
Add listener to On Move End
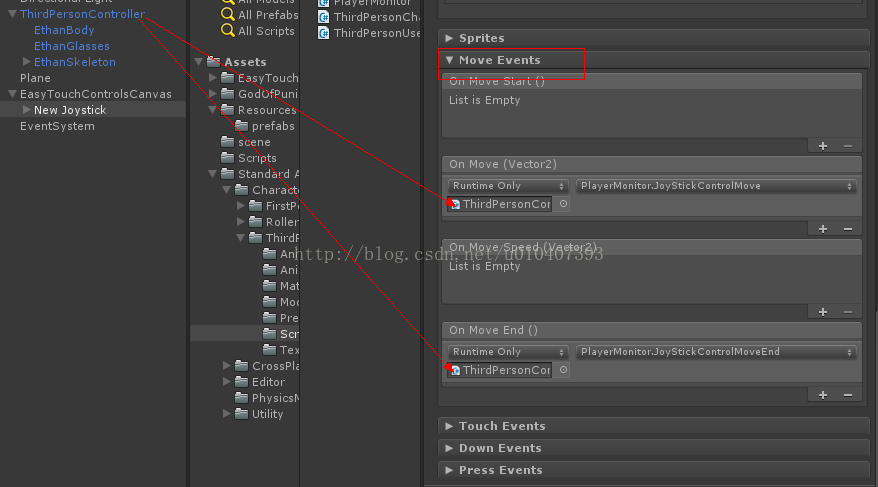coord(823,395)
